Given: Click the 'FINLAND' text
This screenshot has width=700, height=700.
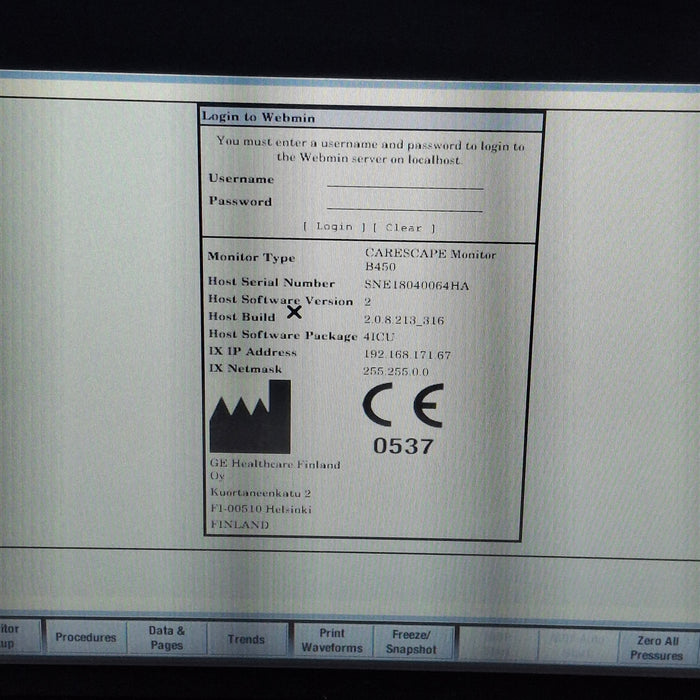Looking at the screenshot, I should (x=240, y=525).
